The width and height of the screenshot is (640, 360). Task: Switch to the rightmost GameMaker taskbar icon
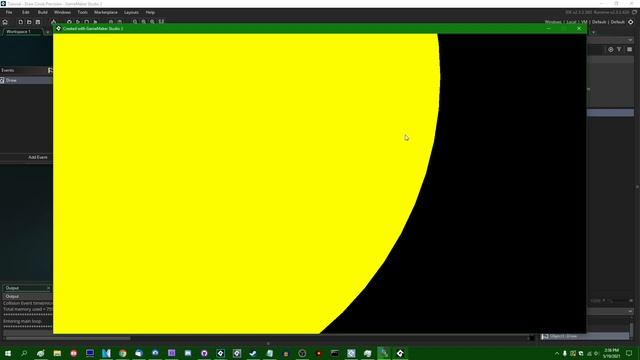[400, 353]
